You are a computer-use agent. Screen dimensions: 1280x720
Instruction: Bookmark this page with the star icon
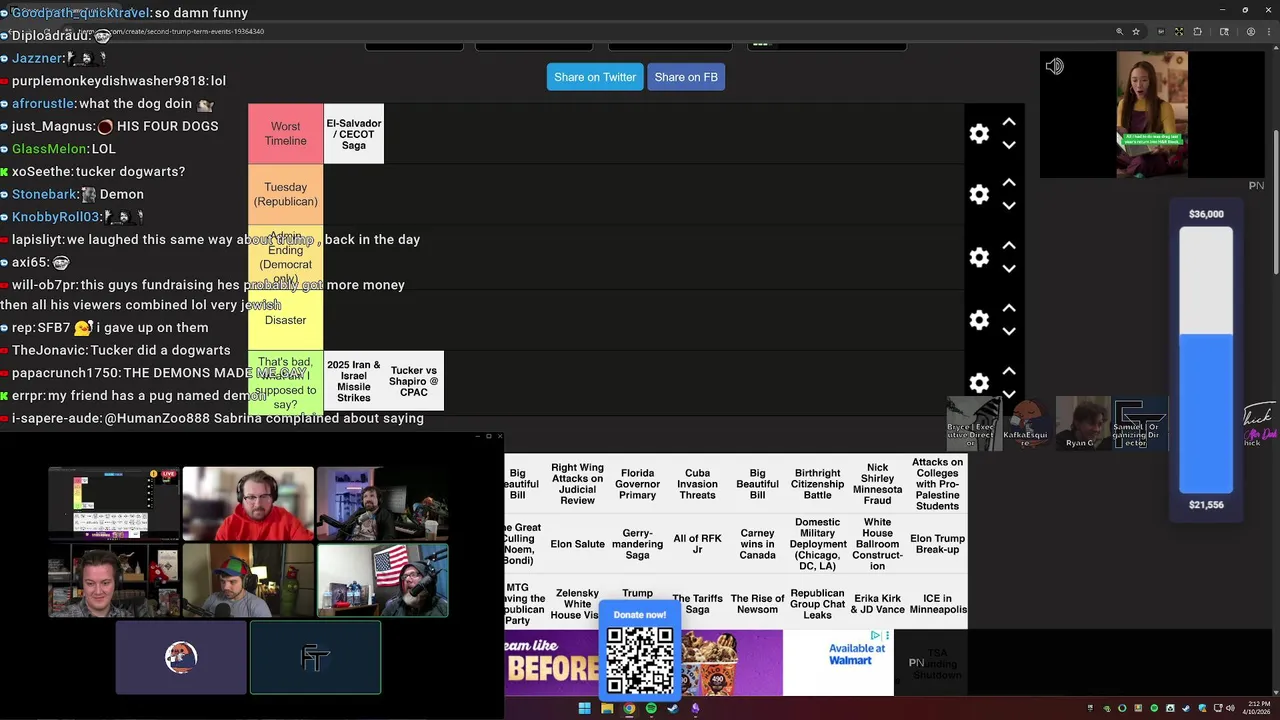[1136, 31]
